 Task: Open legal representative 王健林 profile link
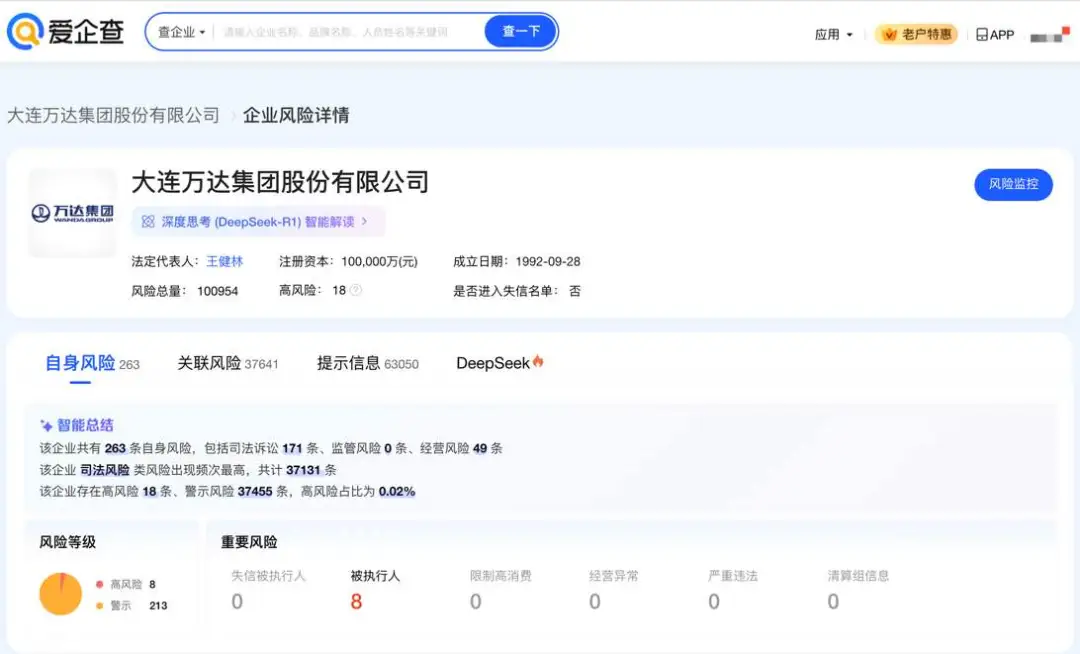pos(222,261)
